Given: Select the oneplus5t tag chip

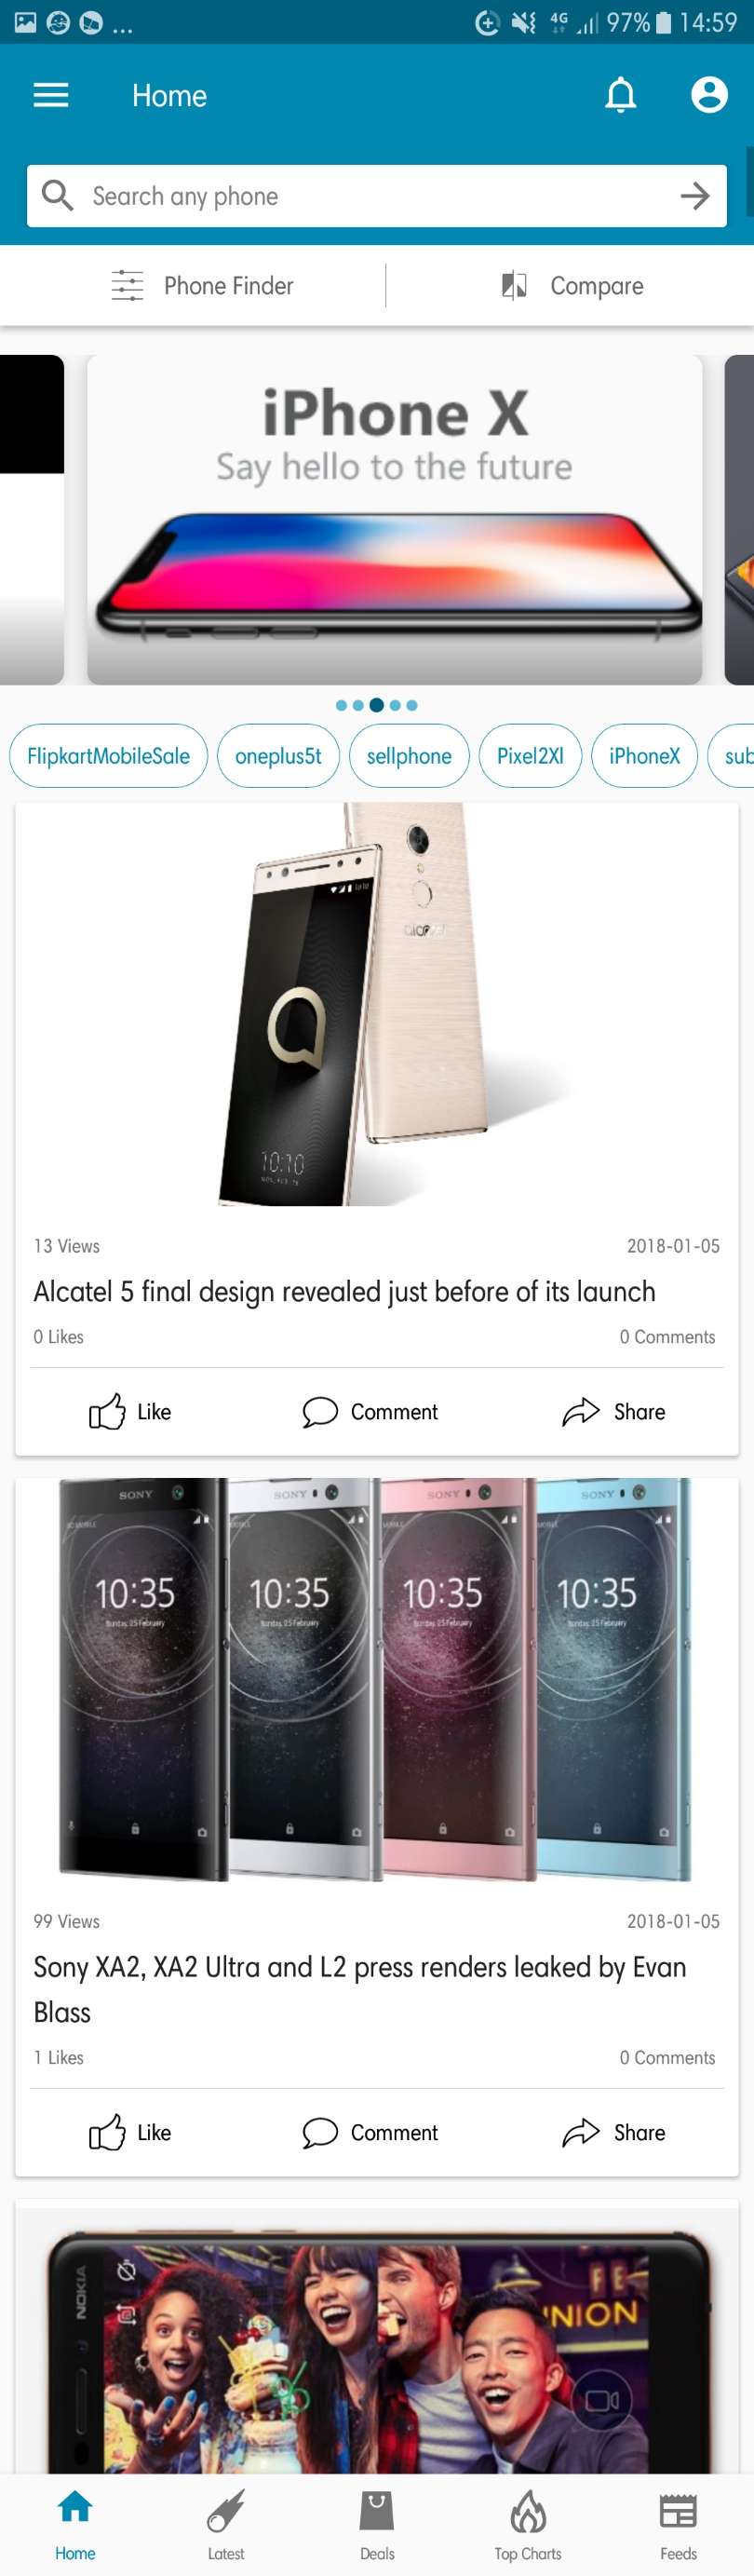Looking at the screenshot, I should [278, 756].
